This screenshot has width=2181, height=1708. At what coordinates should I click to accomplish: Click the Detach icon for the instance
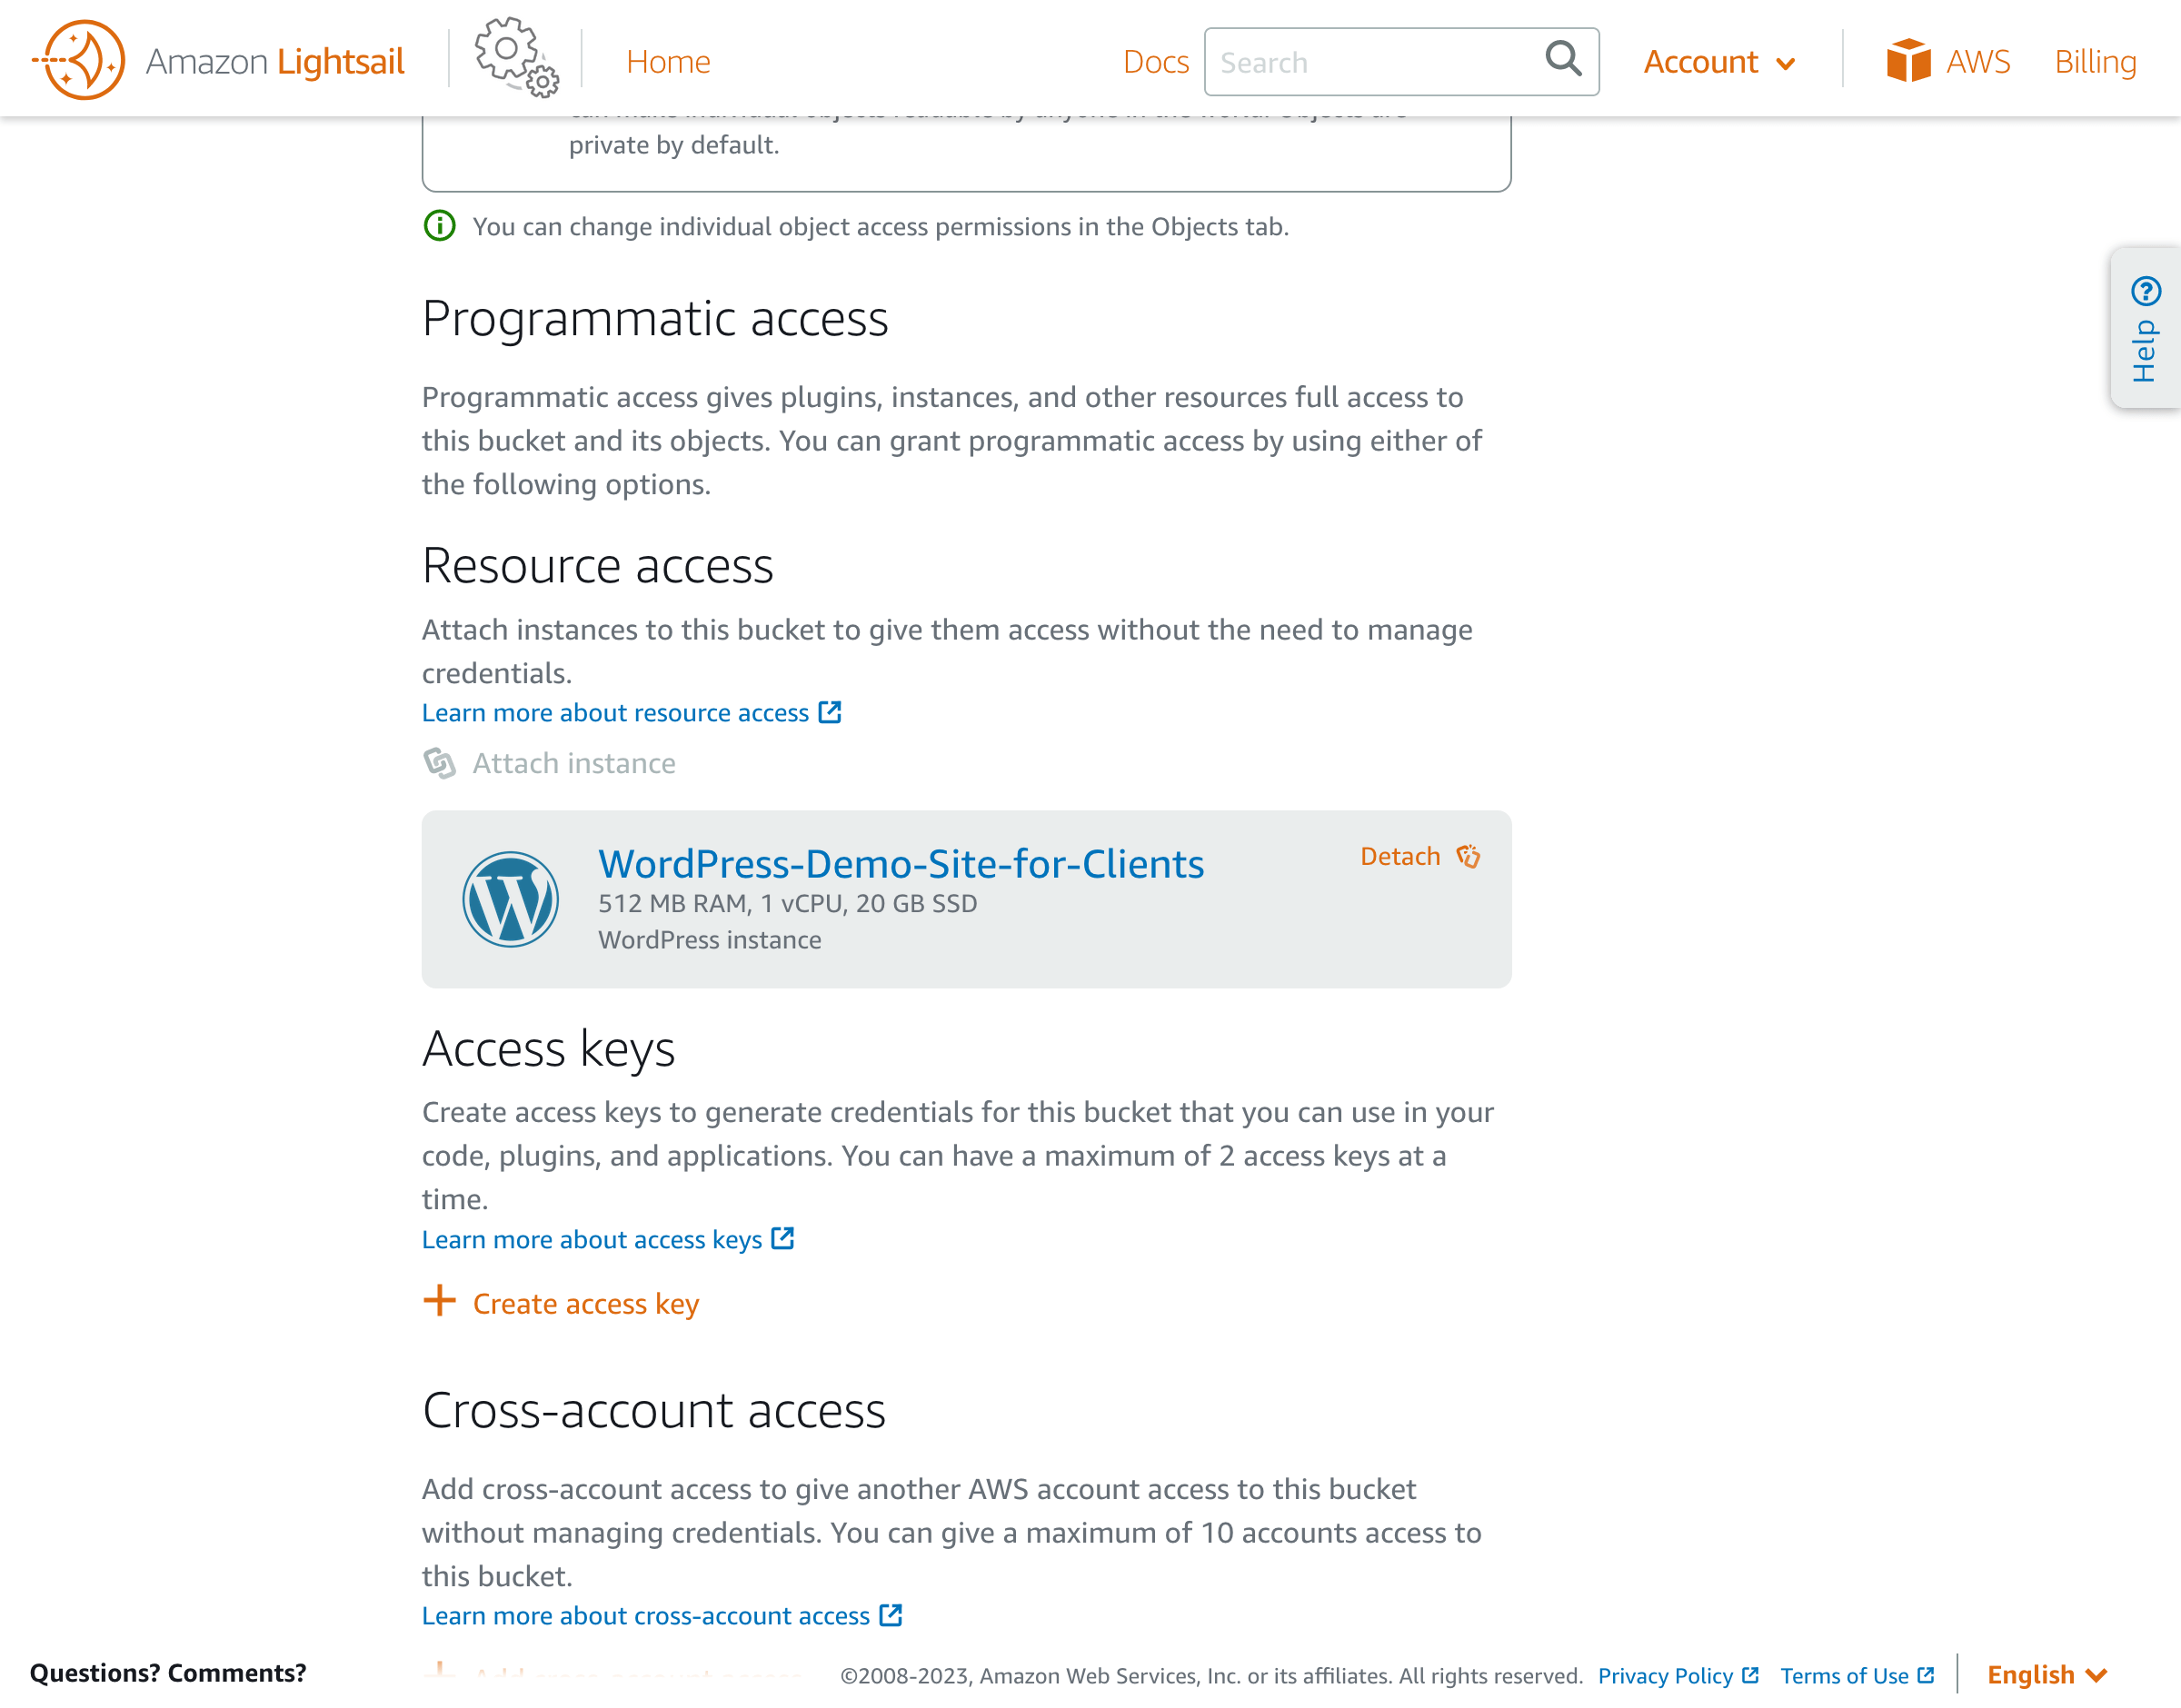(1468, 856)
